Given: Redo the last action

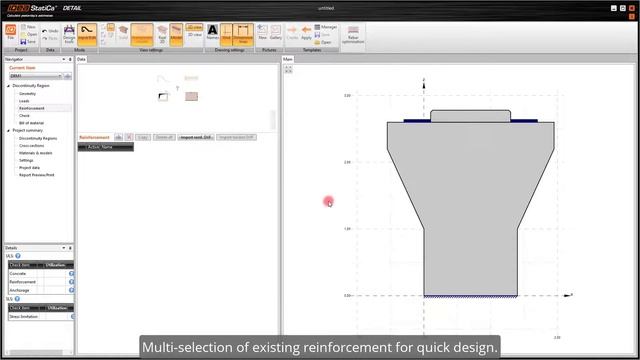Looking at the screenshot, I should click(x=50, y=38).
